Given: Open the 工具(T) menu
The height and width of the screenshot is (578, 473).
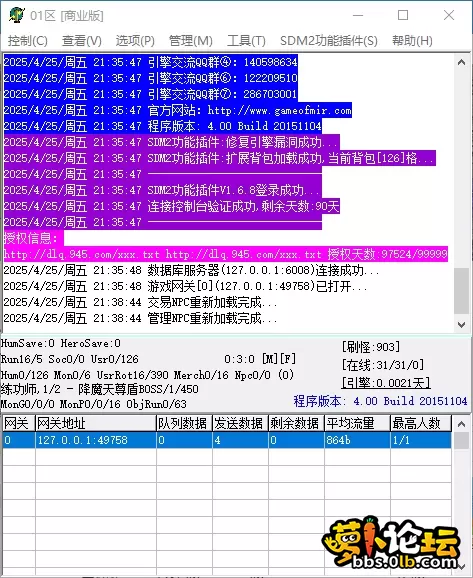Looking at the screenshot, I should pyautogui.click(x=246, y=41).
